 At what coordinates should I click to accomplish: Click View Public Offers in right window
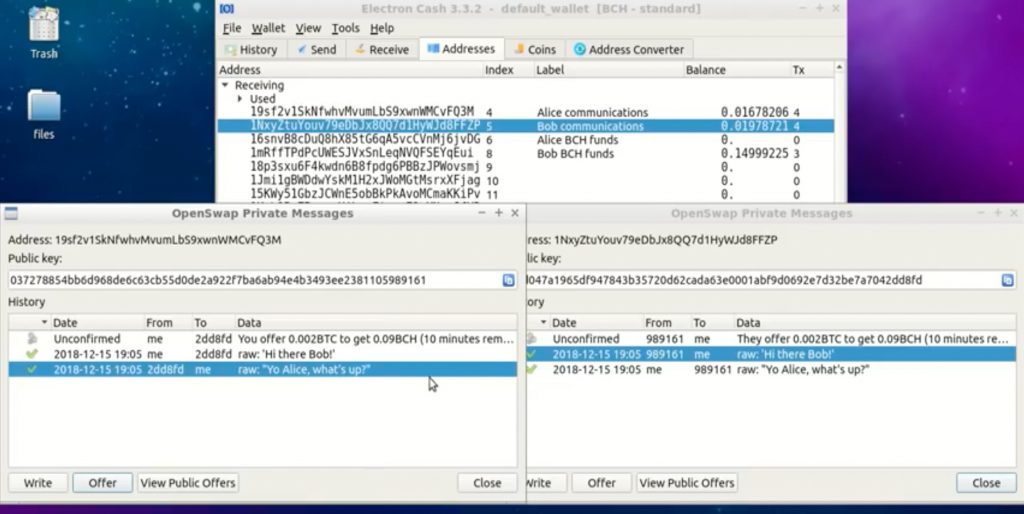pos(687,483)
